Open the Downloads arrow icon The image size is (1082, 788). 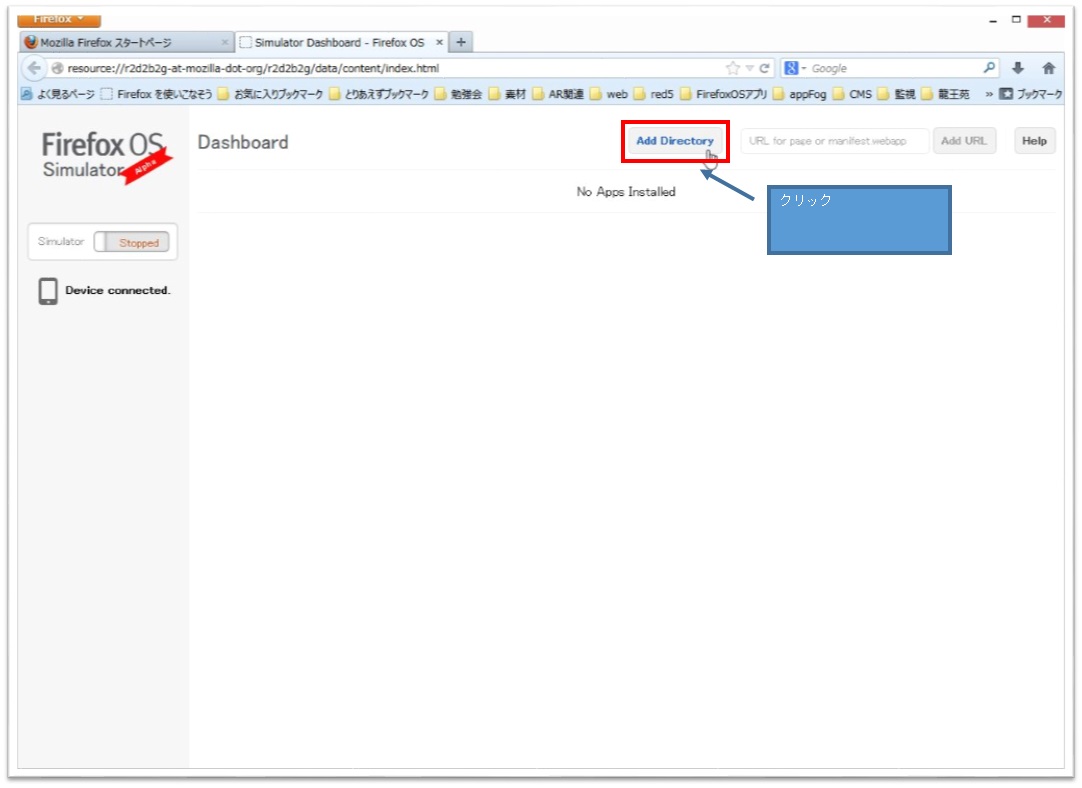pos(1018,68)
